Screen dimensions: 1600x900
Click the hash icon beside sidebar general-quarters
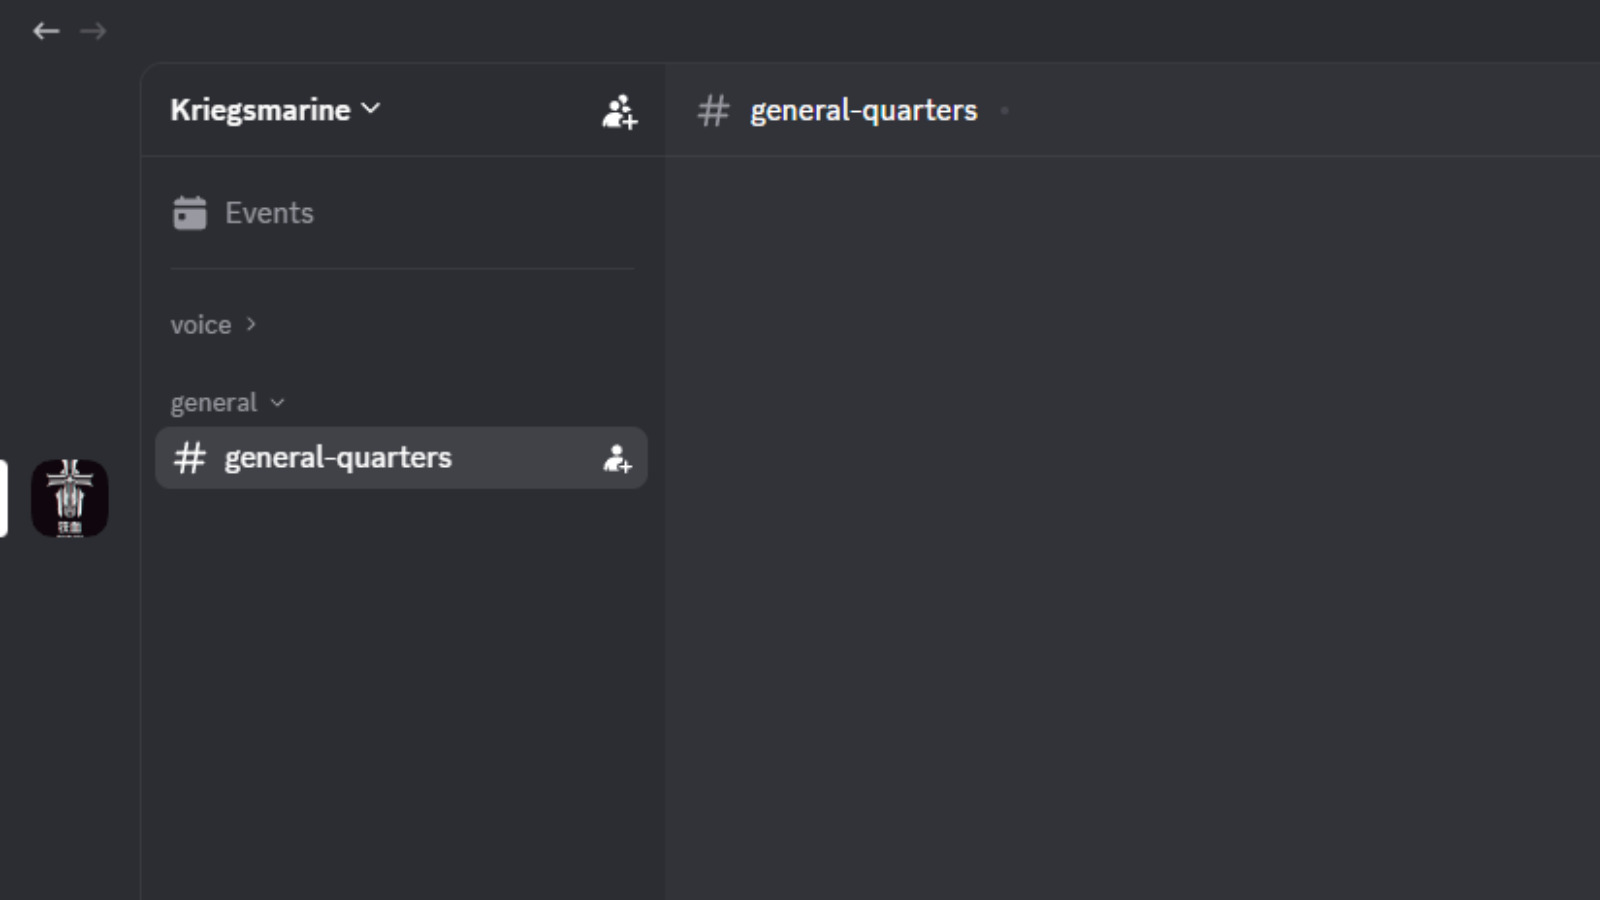point(189,458)
